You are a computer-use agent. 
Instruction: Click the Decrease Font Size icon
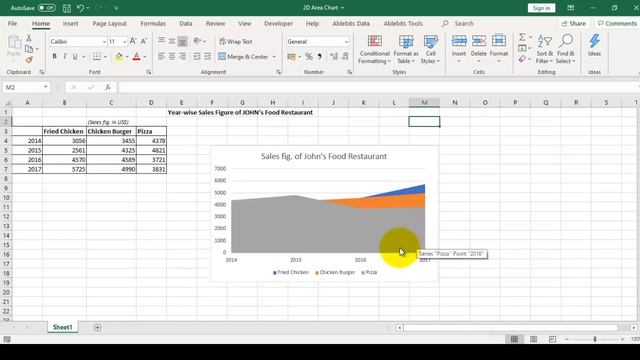(x=144, y=41)
